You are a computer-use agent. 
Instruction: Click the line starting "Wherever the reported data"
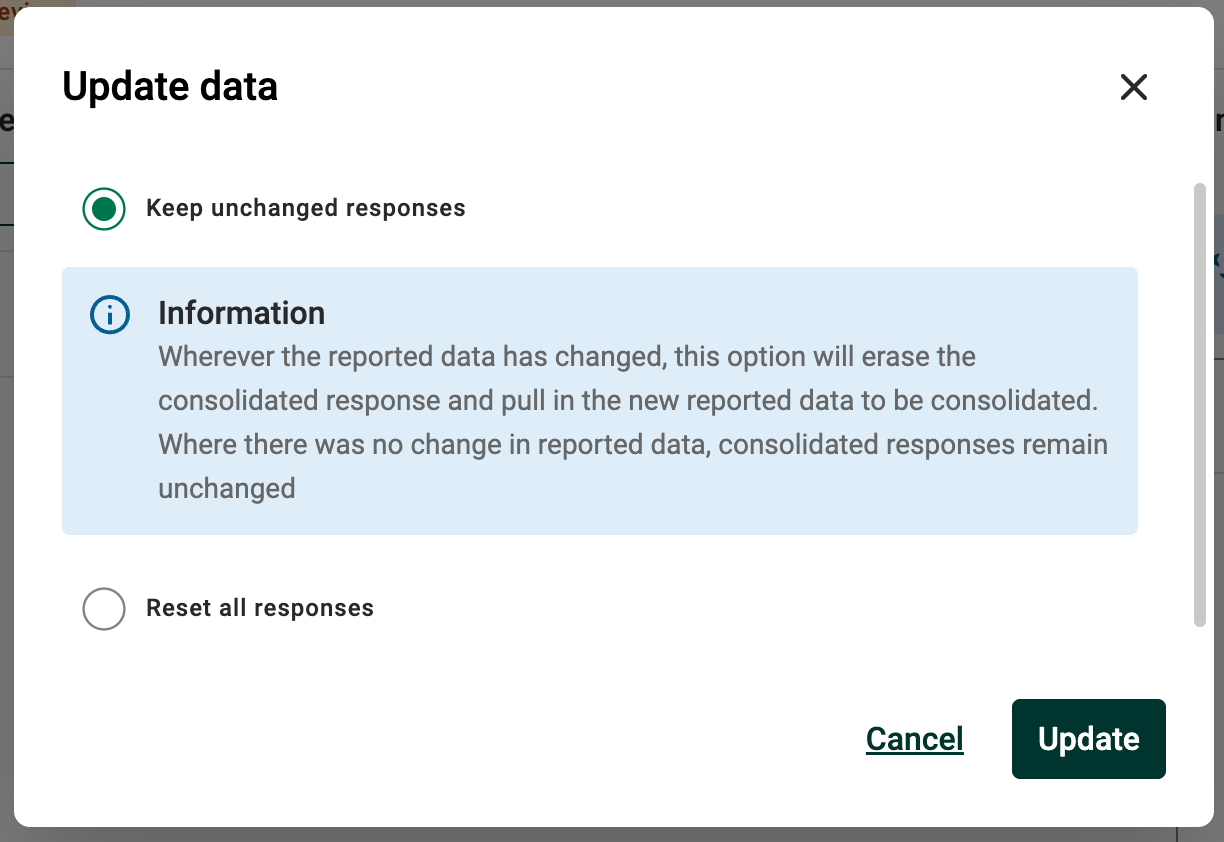[567, 357]
